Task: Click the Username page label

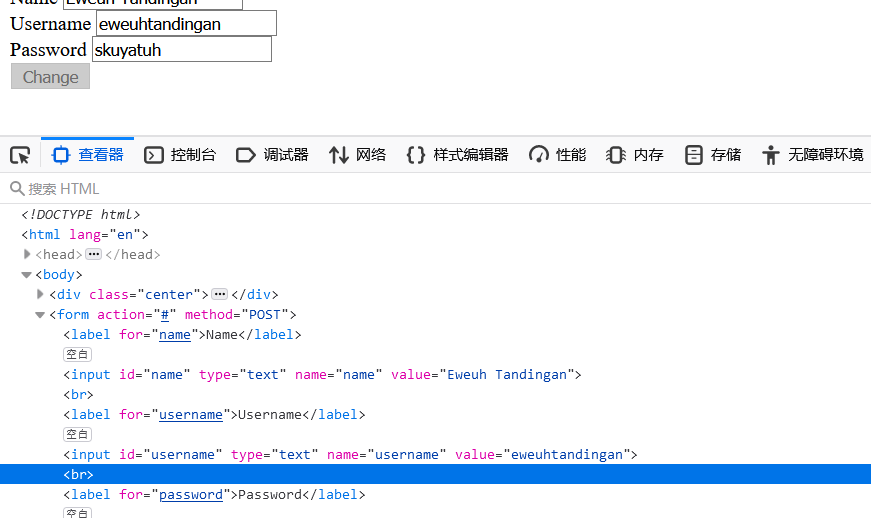Action: (51, 24)
